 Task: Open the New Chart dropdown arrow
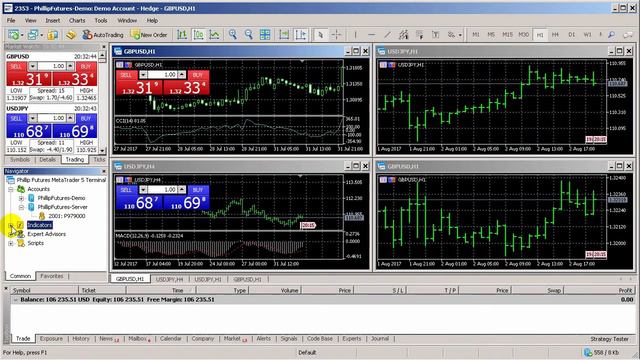[x=22, y=36]
